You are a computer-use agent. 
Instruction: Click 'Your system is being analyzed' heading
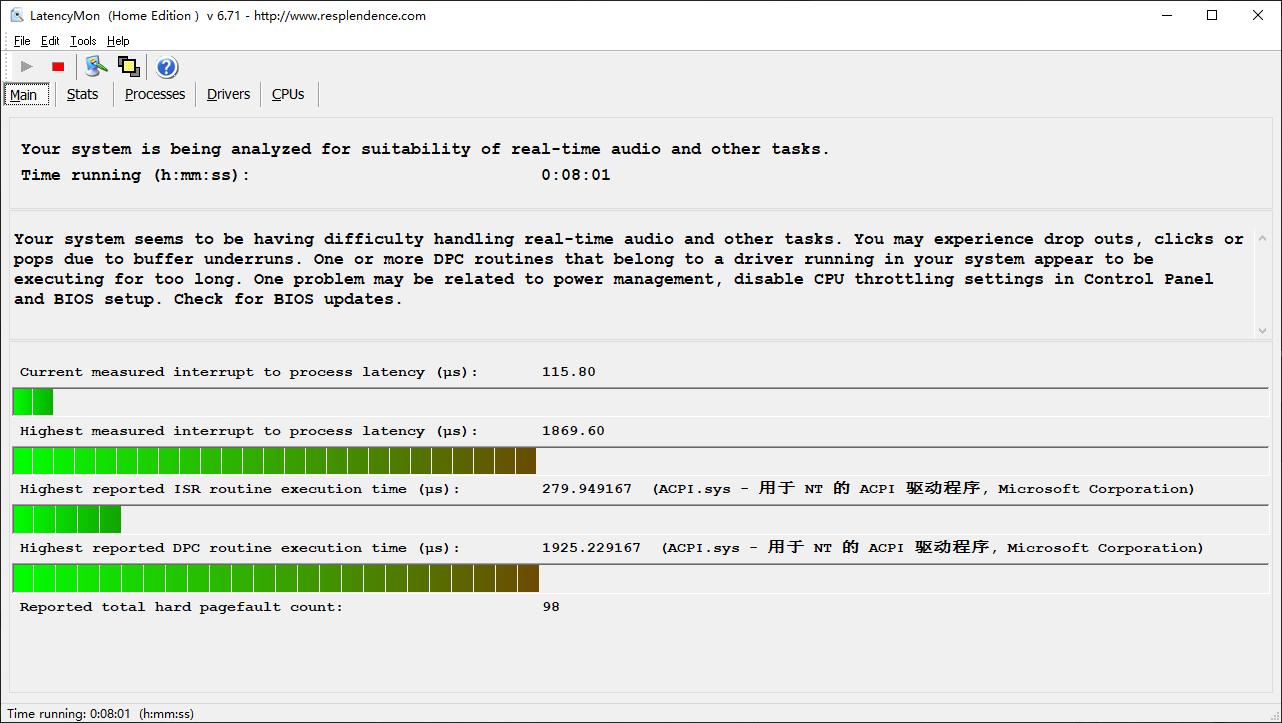pyautogui.click(x=425, y=149)
